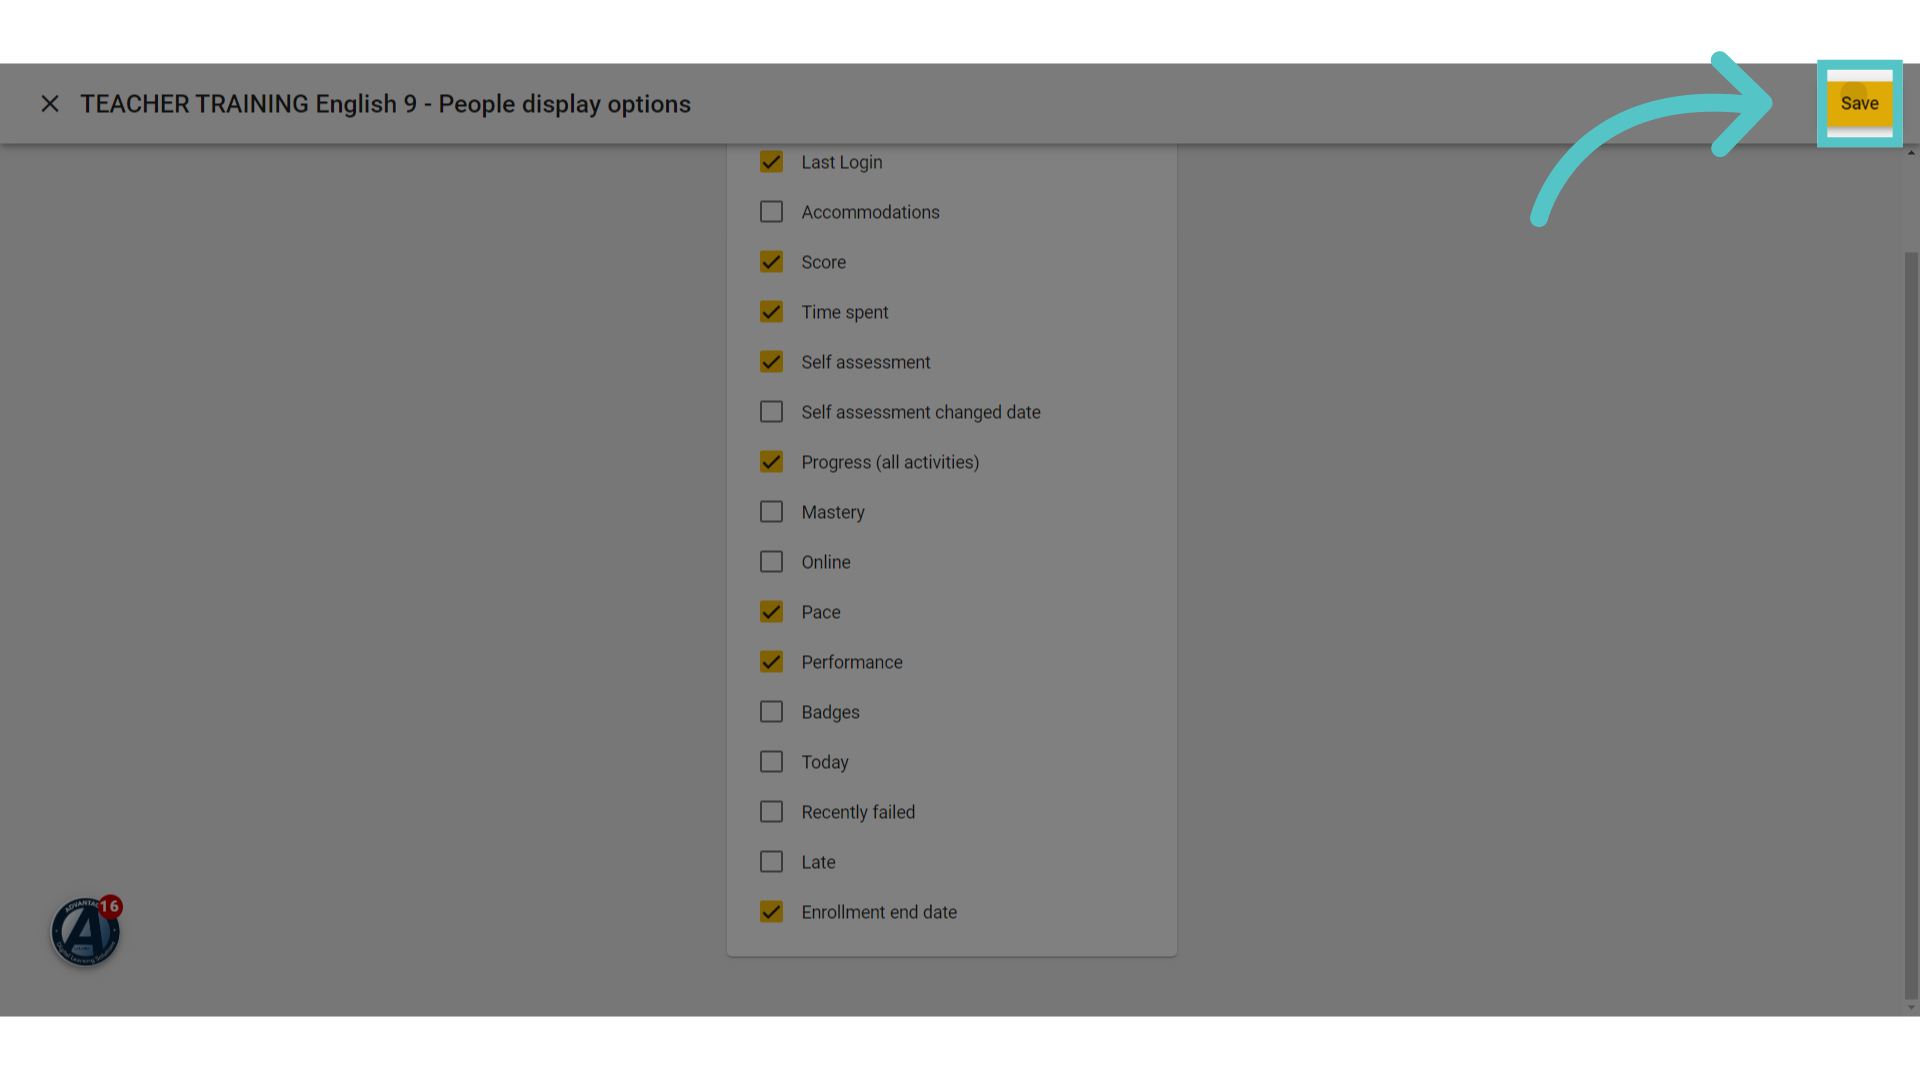The image size is (1920, 1080).
Task: Check the Online option
Action: pos(771,562)
